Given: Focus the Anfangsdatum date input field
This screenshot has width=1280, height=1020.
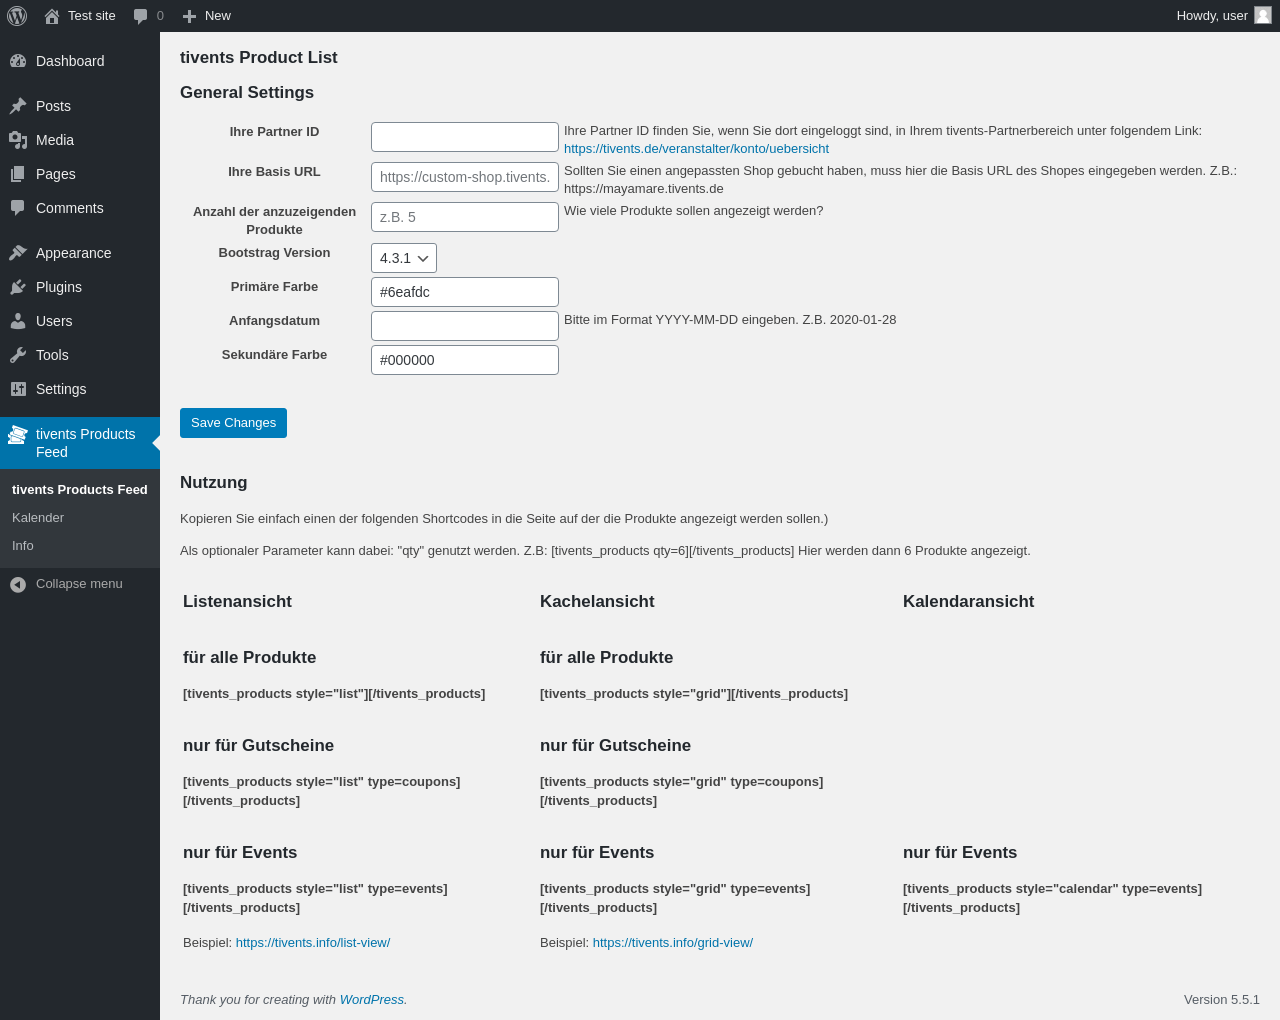Looking at the screenshot, I should click(x=465, y=326).
